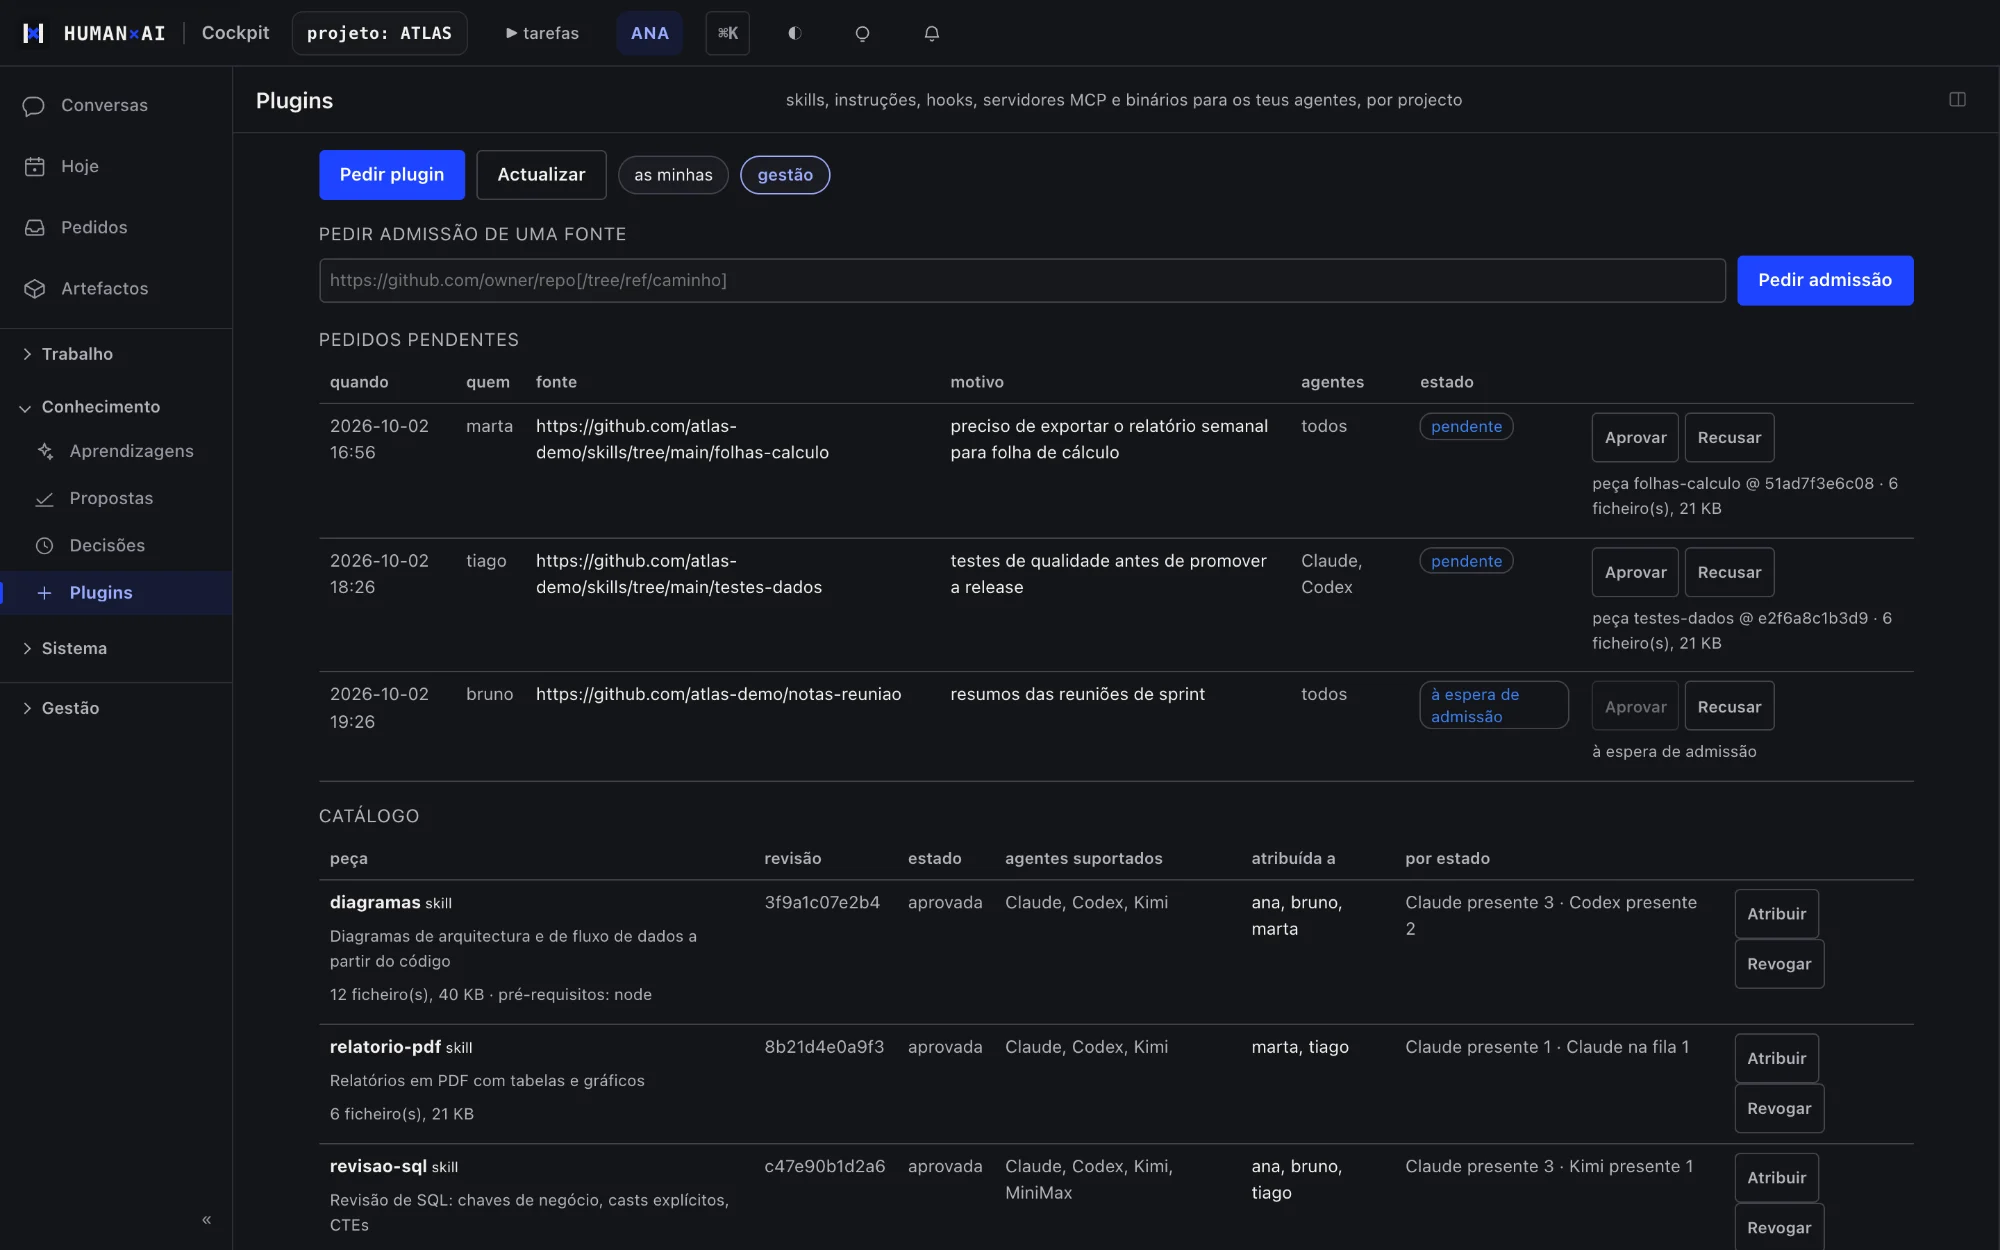The width and height of the screenshot is (2000, 1250).
Task: Click the HUMAN×AI logo icon
Action: 33,33
